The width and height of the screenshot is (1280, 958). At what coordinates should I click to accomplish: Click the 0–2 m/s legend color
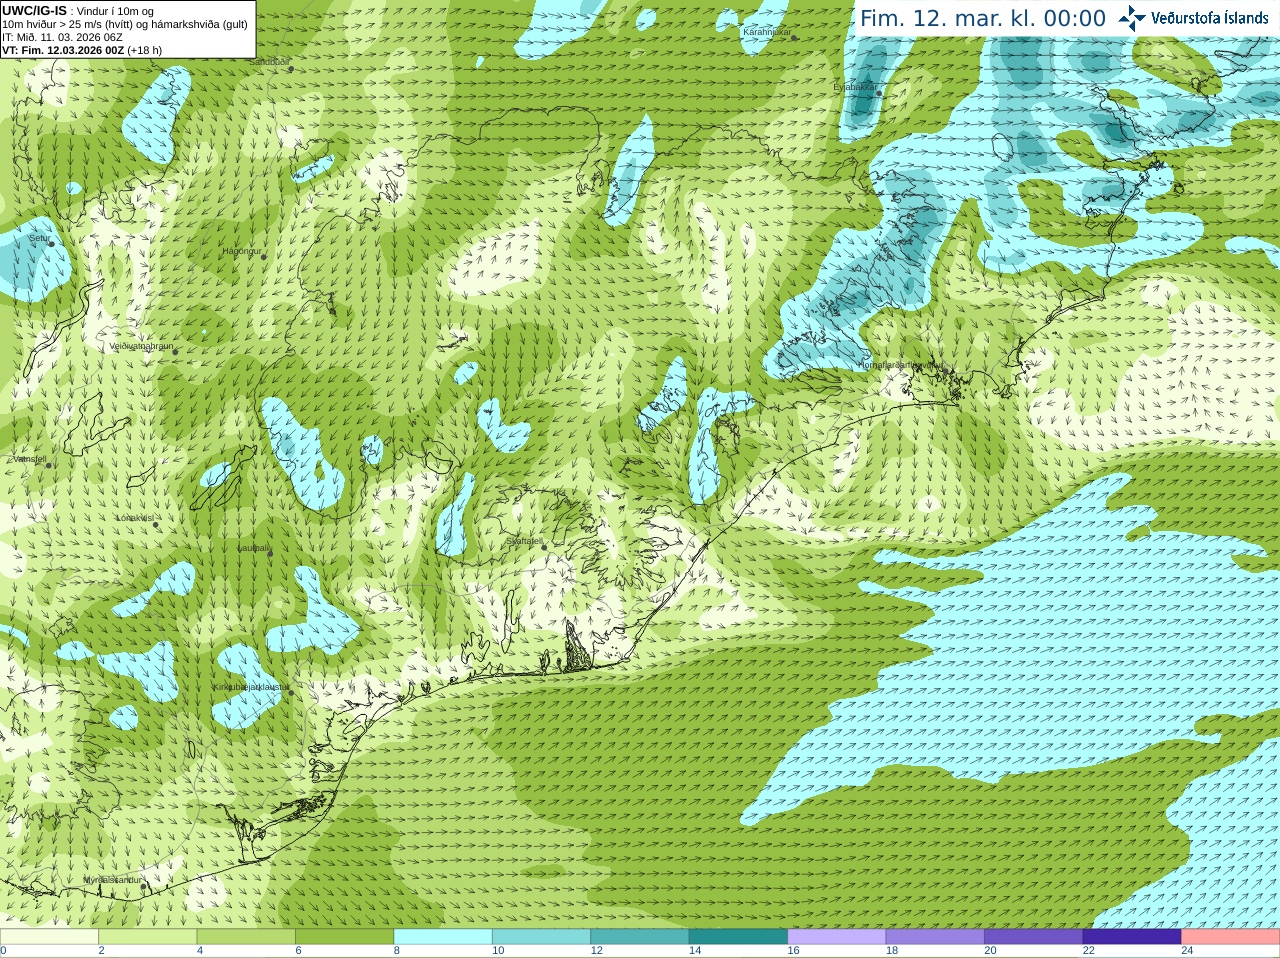pyautogui.click(x=49, y=937)
